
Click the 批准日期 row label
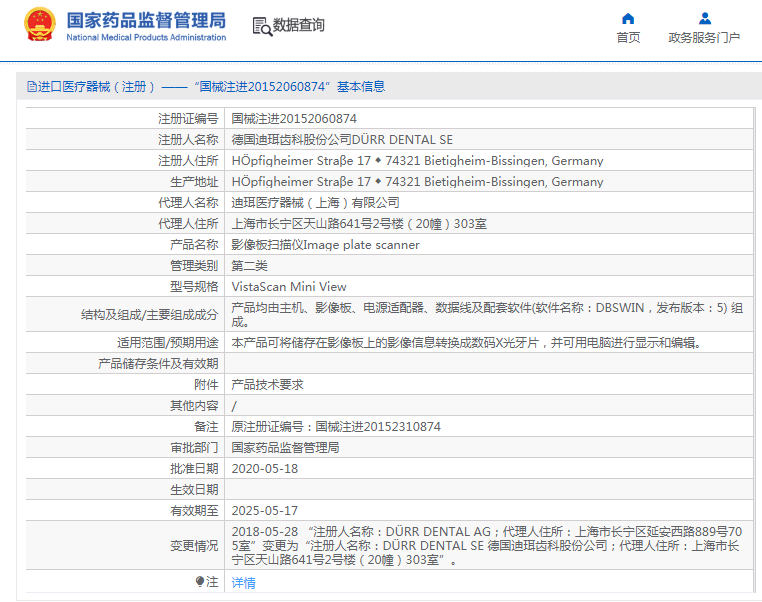pos(194,469)
